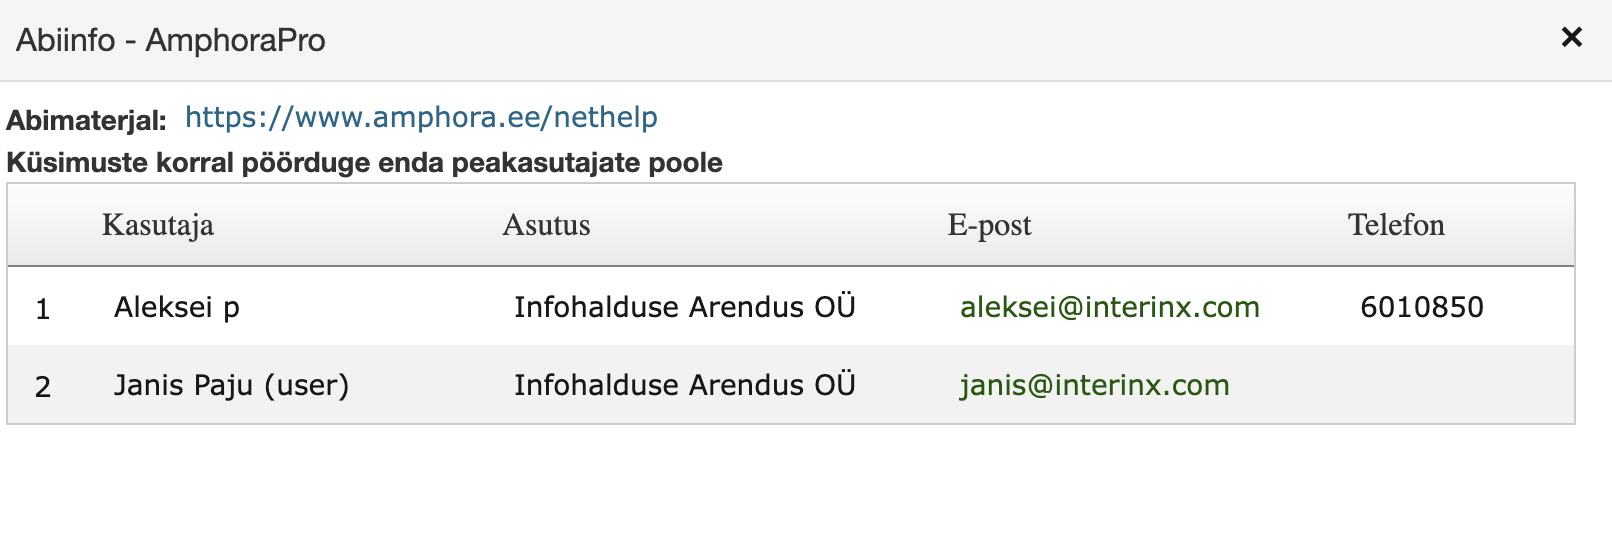Open the amphora.ee/nethelp help link
1612x536 pixels.
coord(421,118)
